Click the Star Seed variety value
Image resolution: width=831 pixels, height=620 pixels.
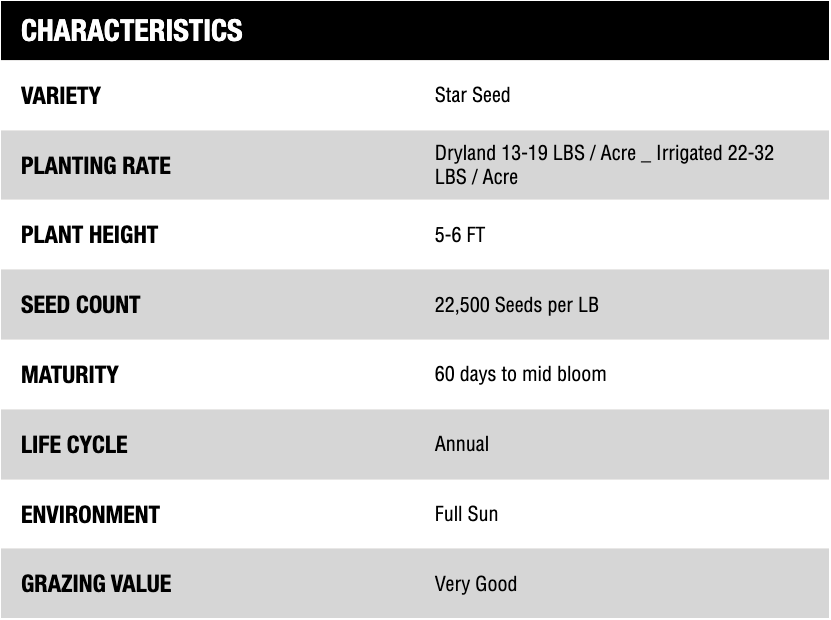click(472, 96)
